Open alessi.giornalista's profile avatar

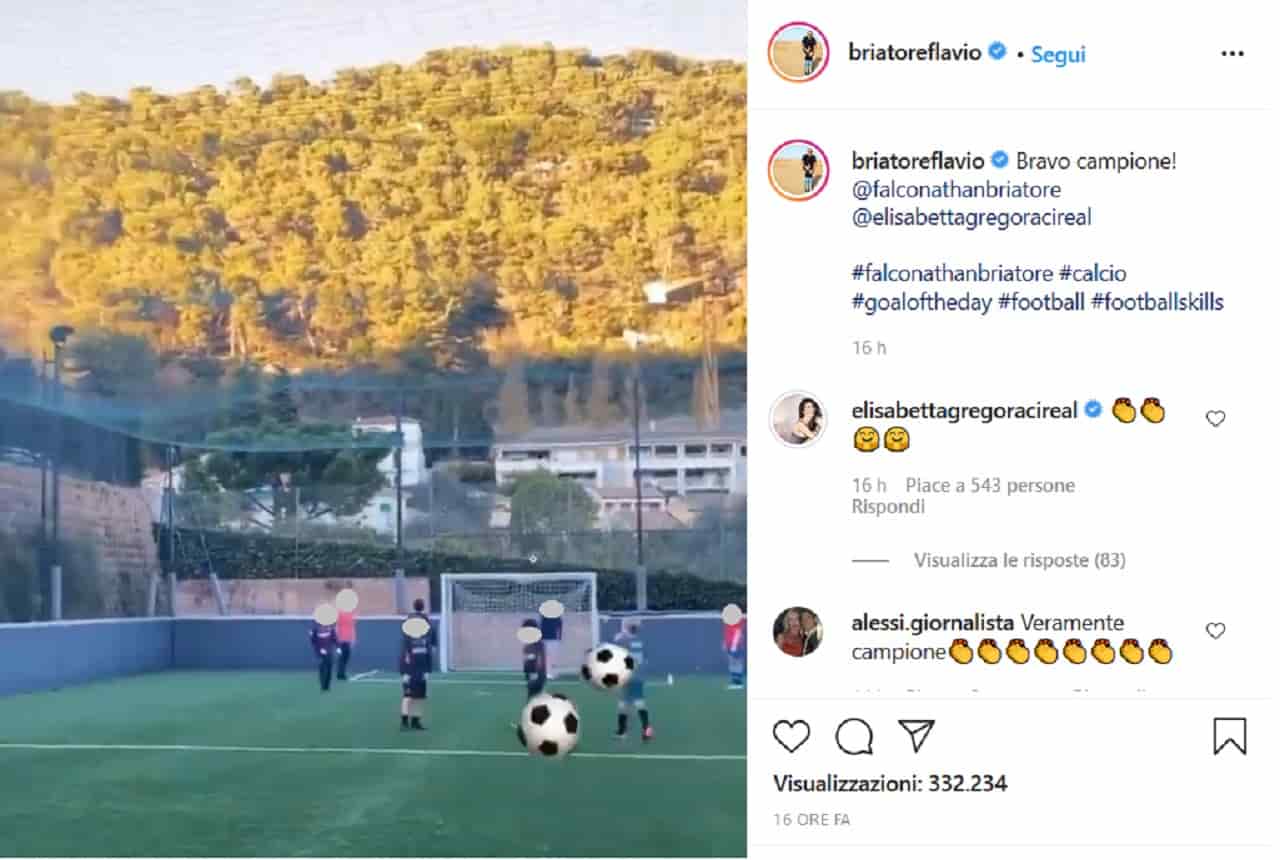(x=798, y=631)
